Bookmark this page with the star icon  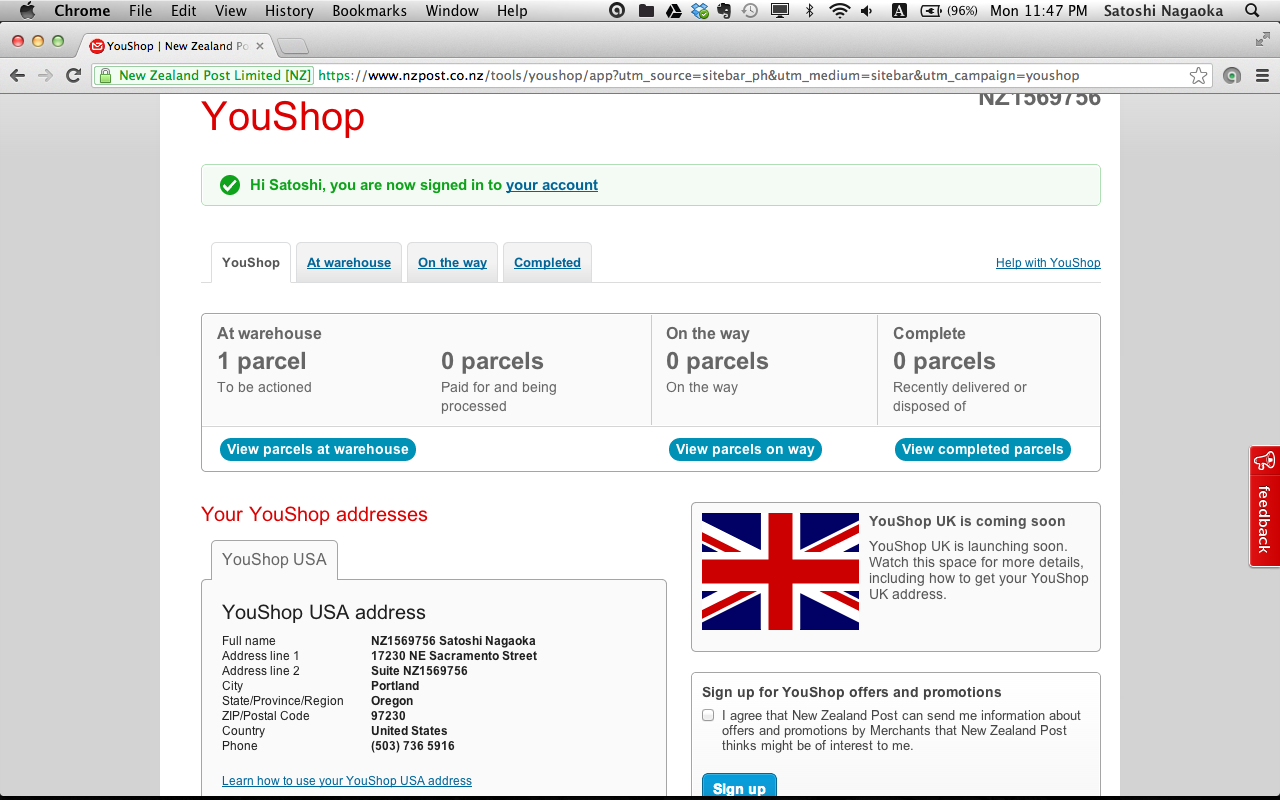[x=1198, y=75]
